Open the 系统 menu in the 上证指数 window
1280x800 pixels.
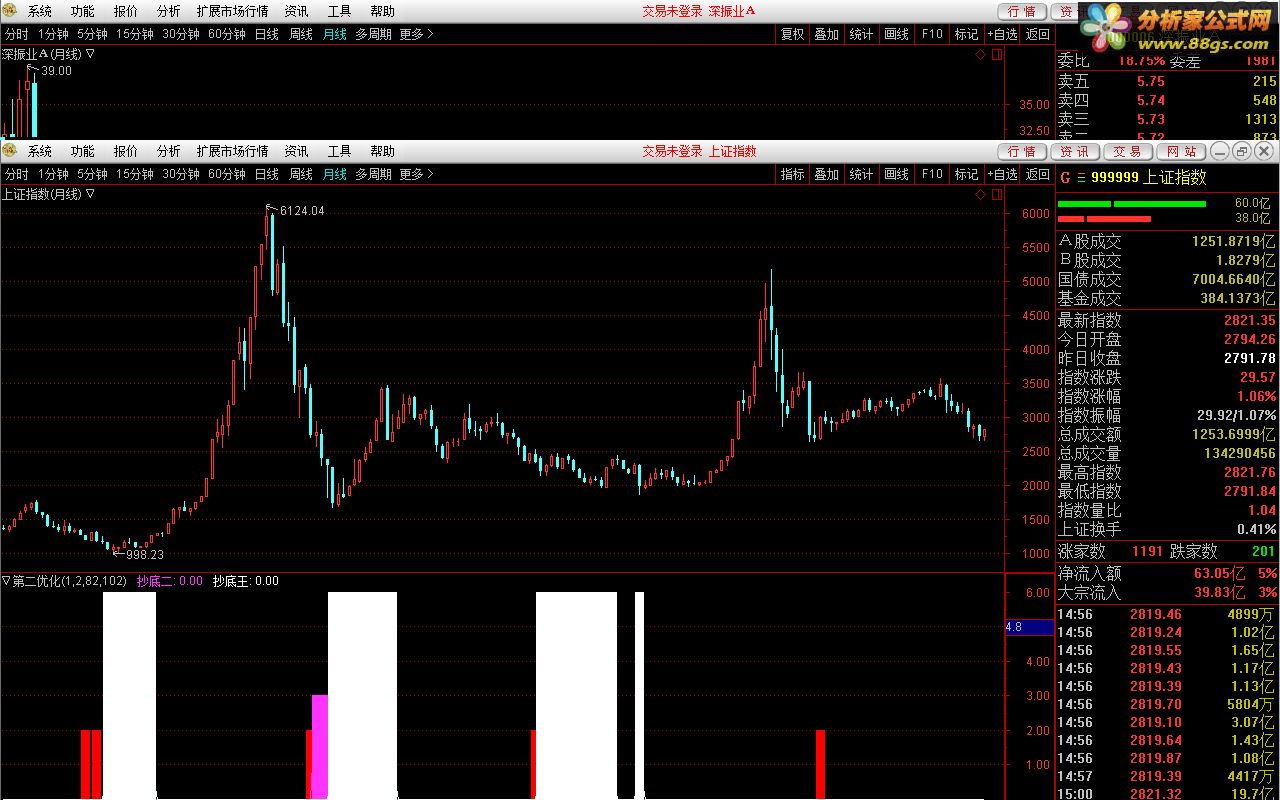tap(40, 151)
